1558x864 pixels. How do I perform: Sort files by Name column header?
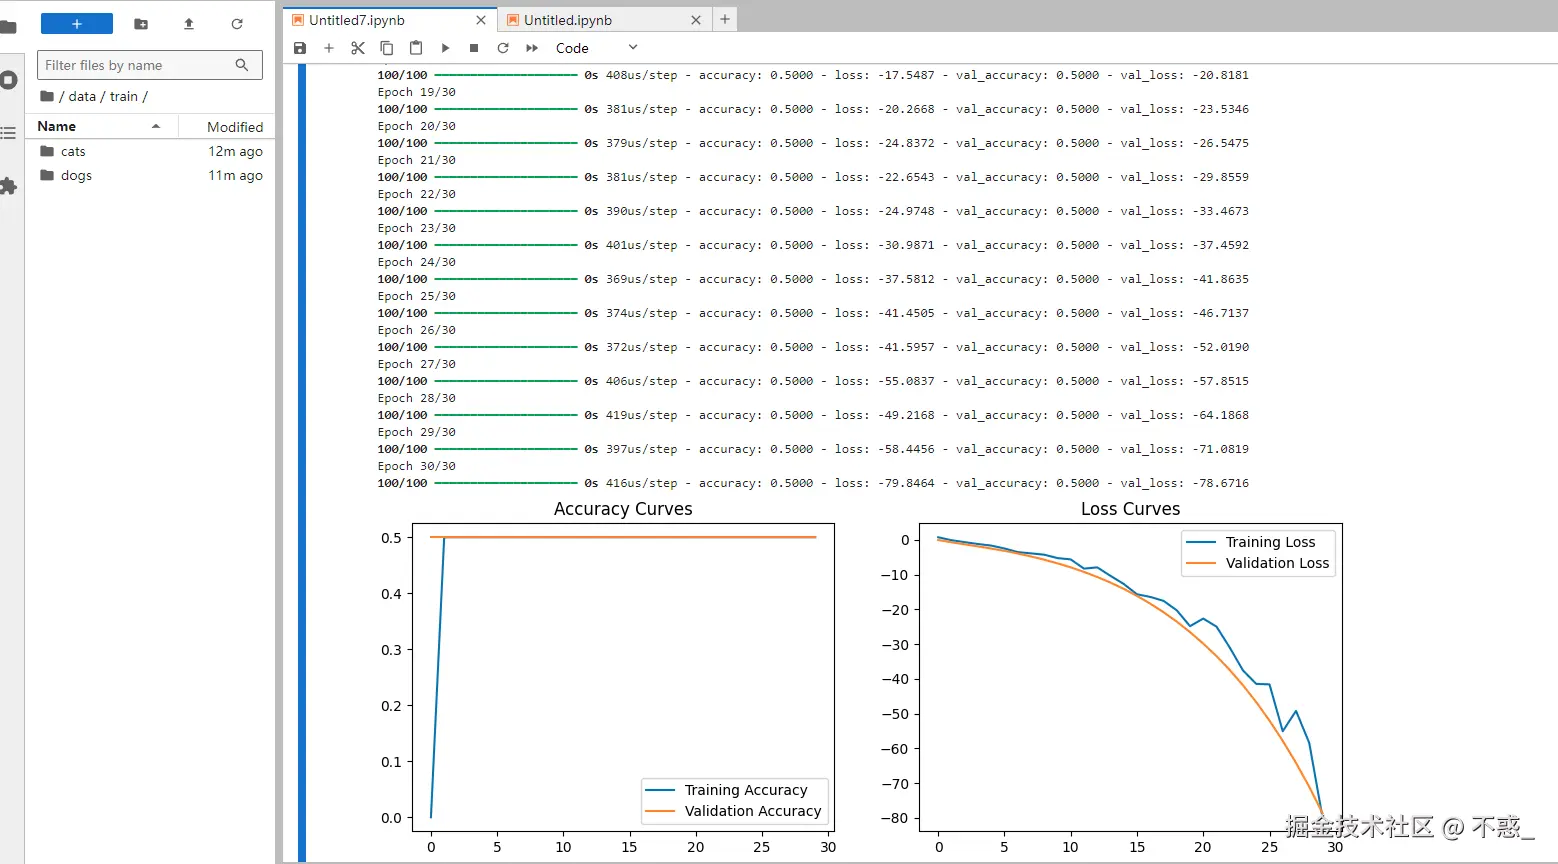[101, 126]
